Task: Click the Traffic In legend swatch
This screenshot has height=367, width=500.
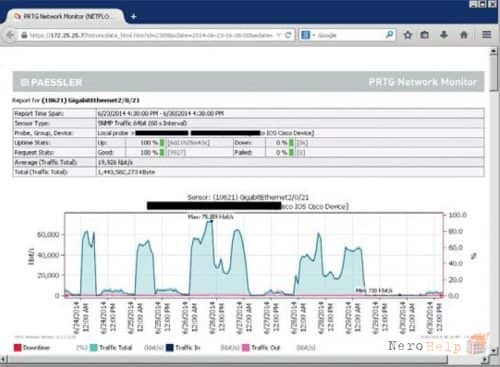Action: pyautogui.click(x=170, y=348)
